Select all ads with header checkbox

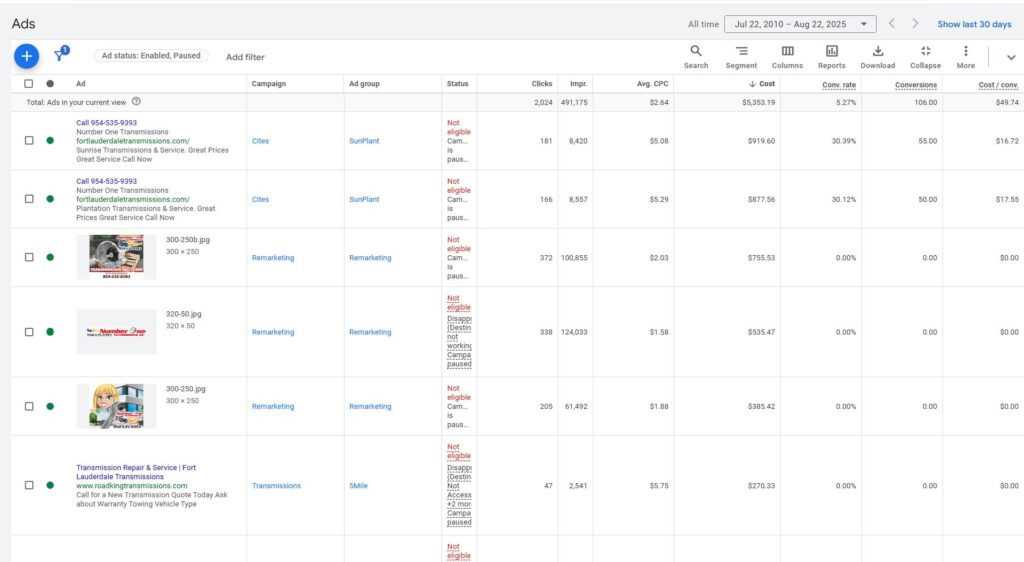click(29, 84)
